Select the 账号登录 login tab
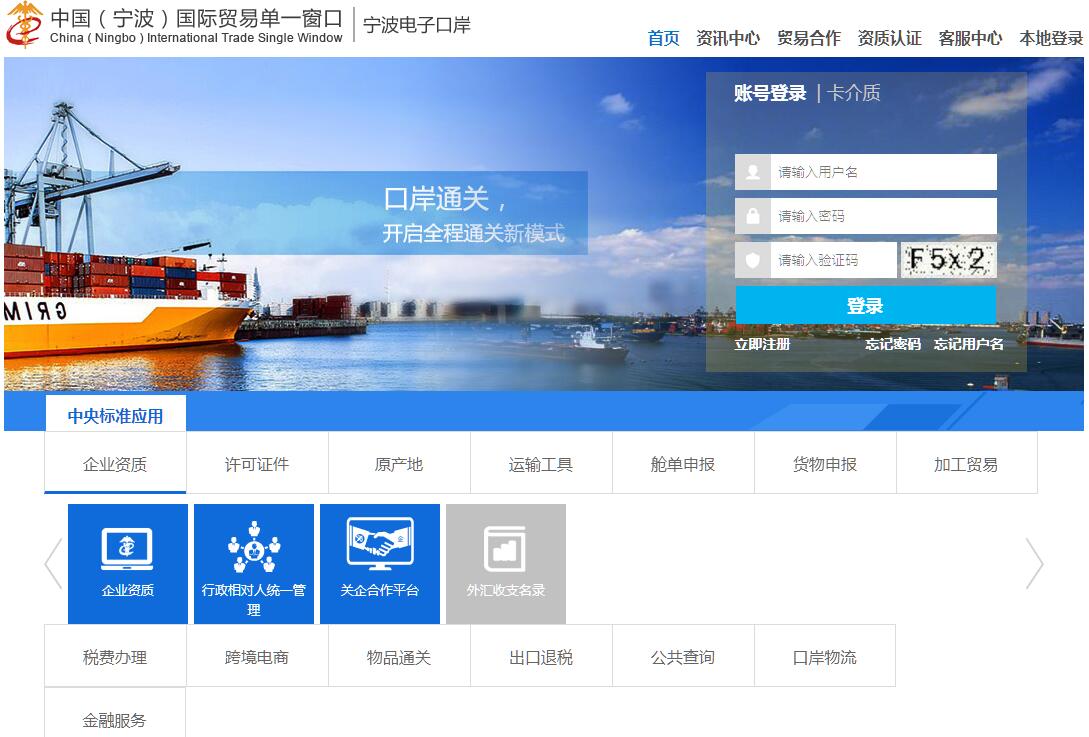 coord(770,92)
